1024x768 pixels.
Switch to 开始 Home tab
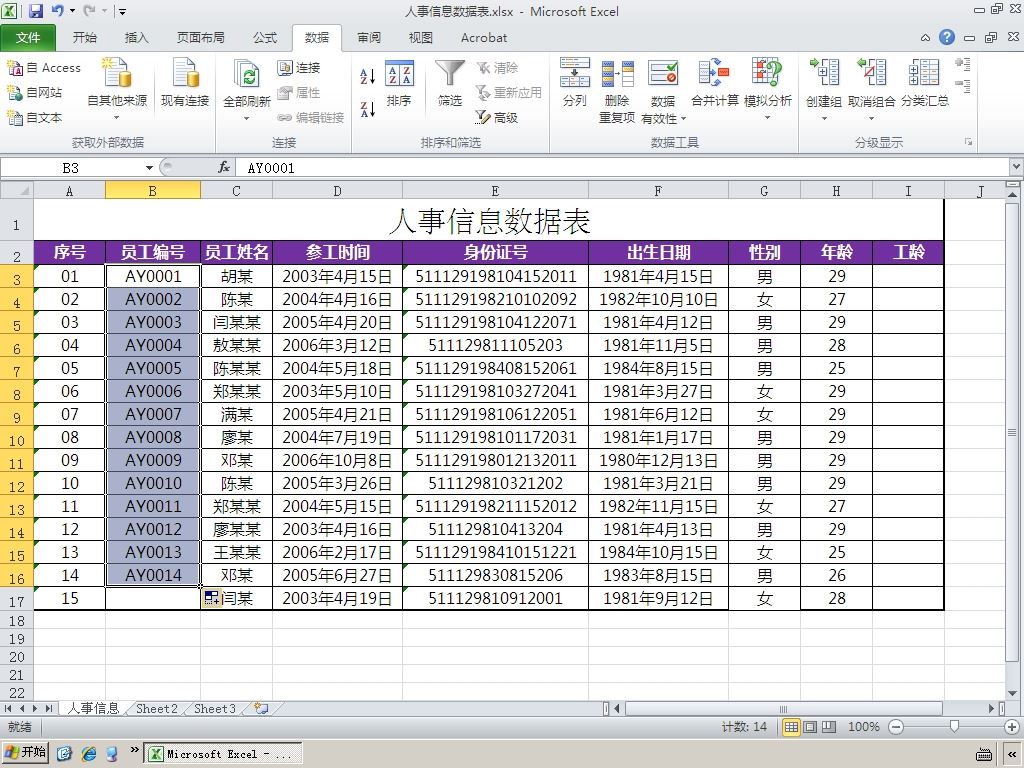[x=85, y=38]
